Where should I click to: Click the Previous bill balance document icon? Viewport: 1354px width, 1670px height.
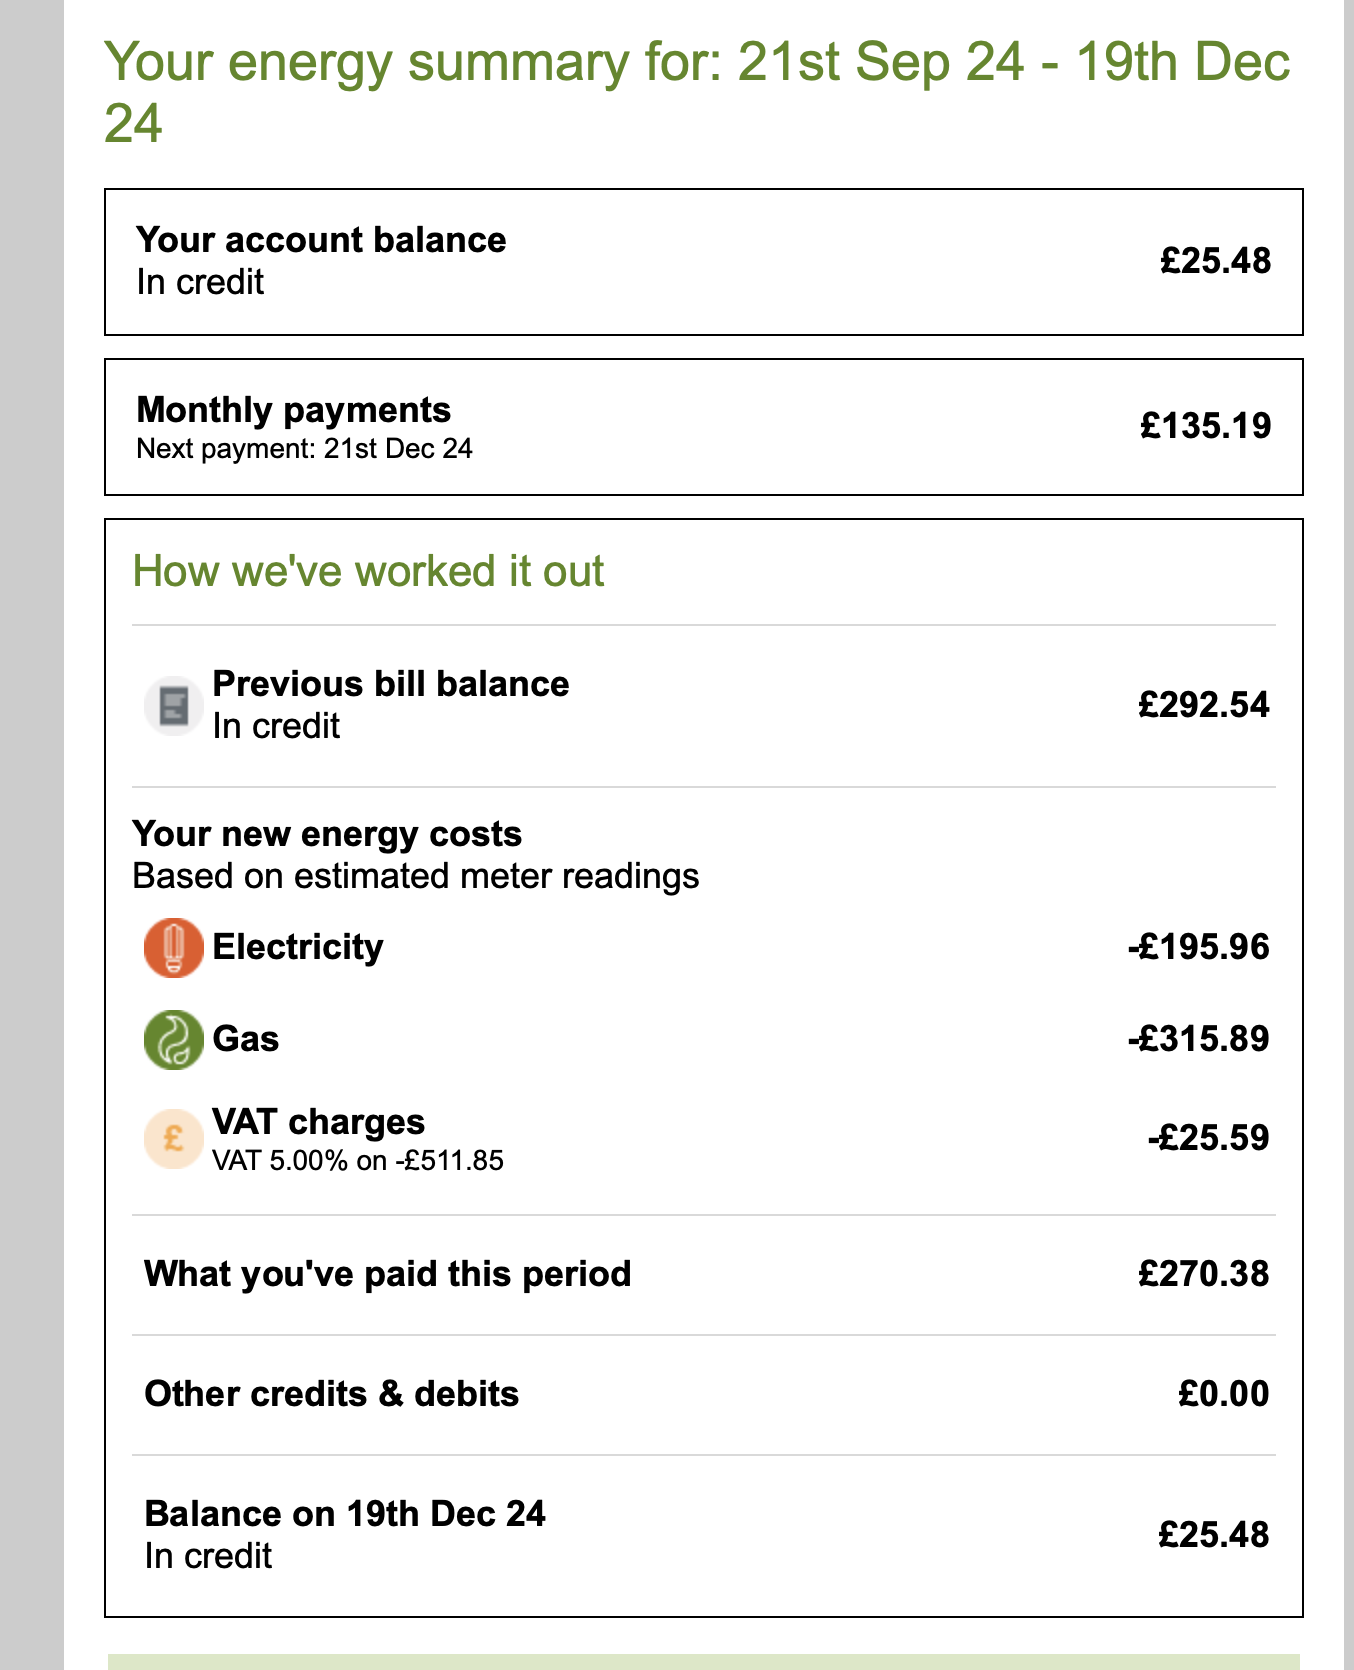point(174,706)
